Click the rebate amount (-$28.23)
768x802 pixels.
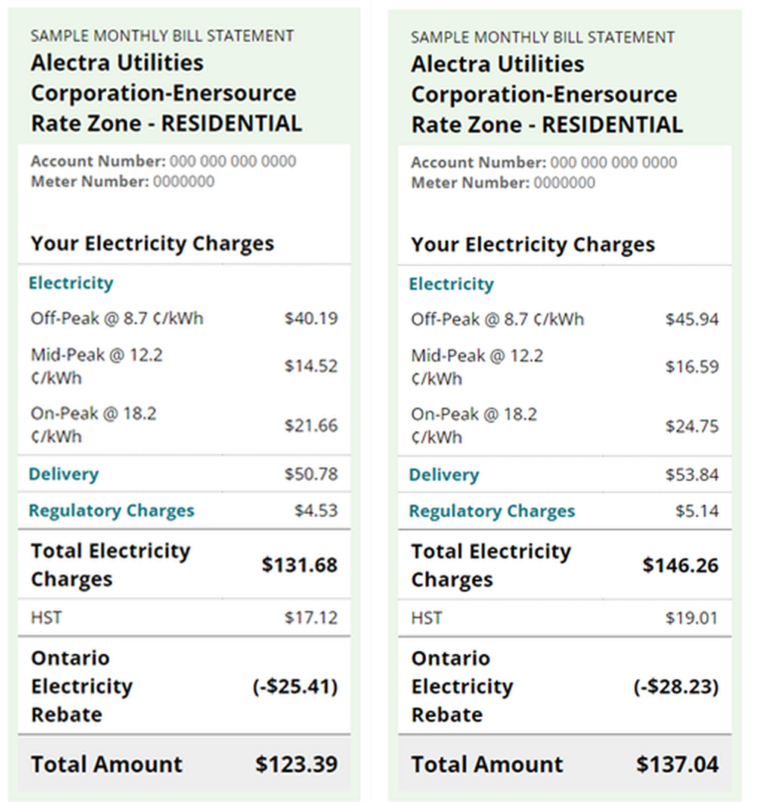[x=676, y=687]
